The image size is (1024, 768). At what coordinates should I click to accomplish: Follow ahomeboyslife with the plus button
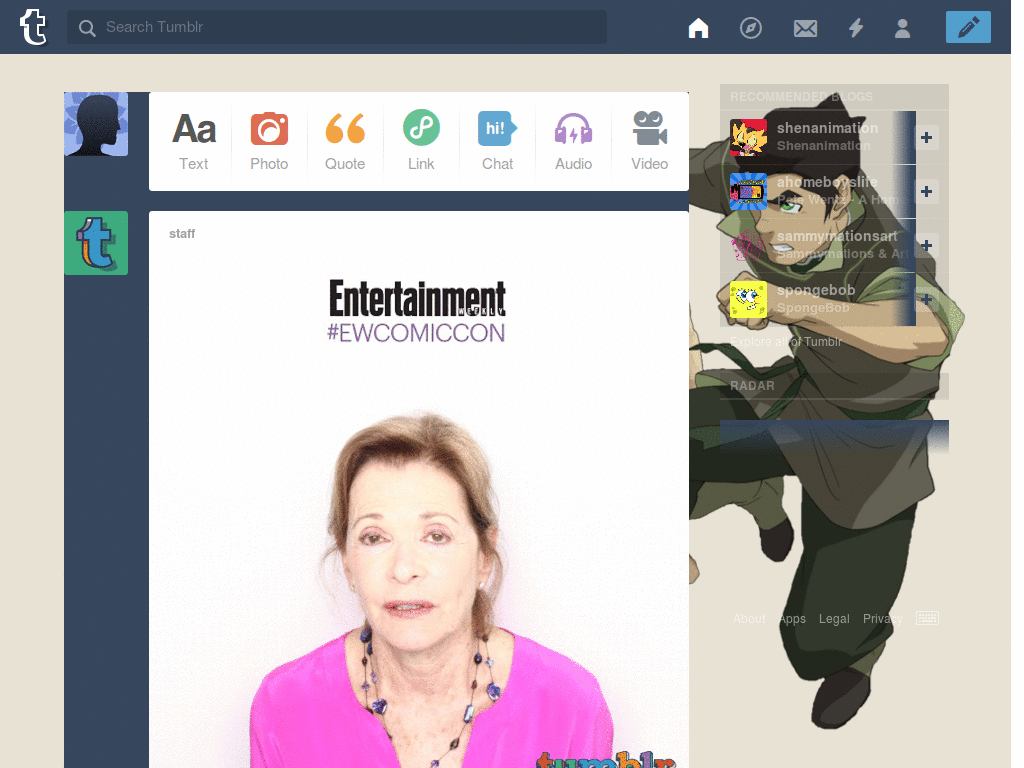926,191
